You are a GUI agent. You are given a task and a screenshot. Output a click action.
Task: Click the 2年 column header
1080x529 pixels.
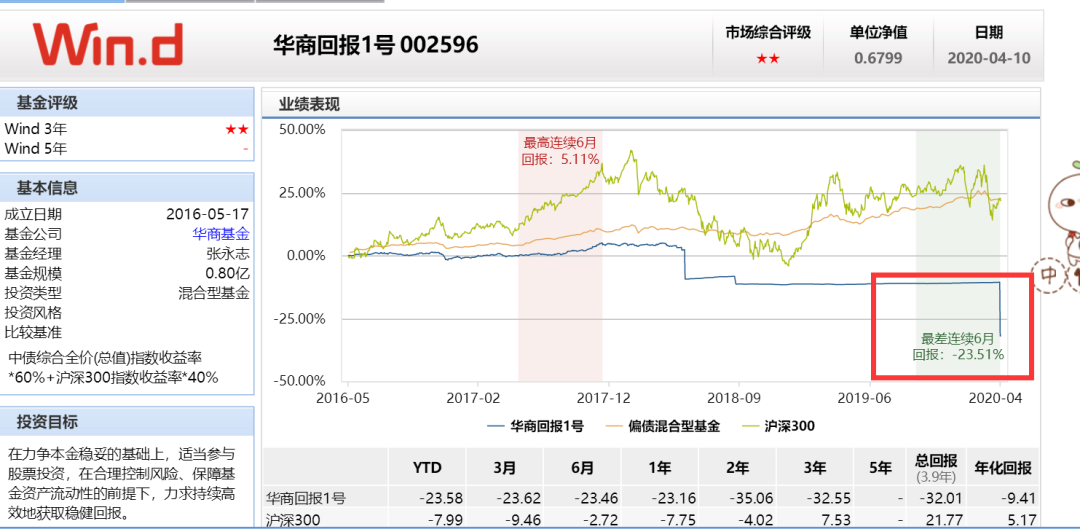(x=736, y=468)
